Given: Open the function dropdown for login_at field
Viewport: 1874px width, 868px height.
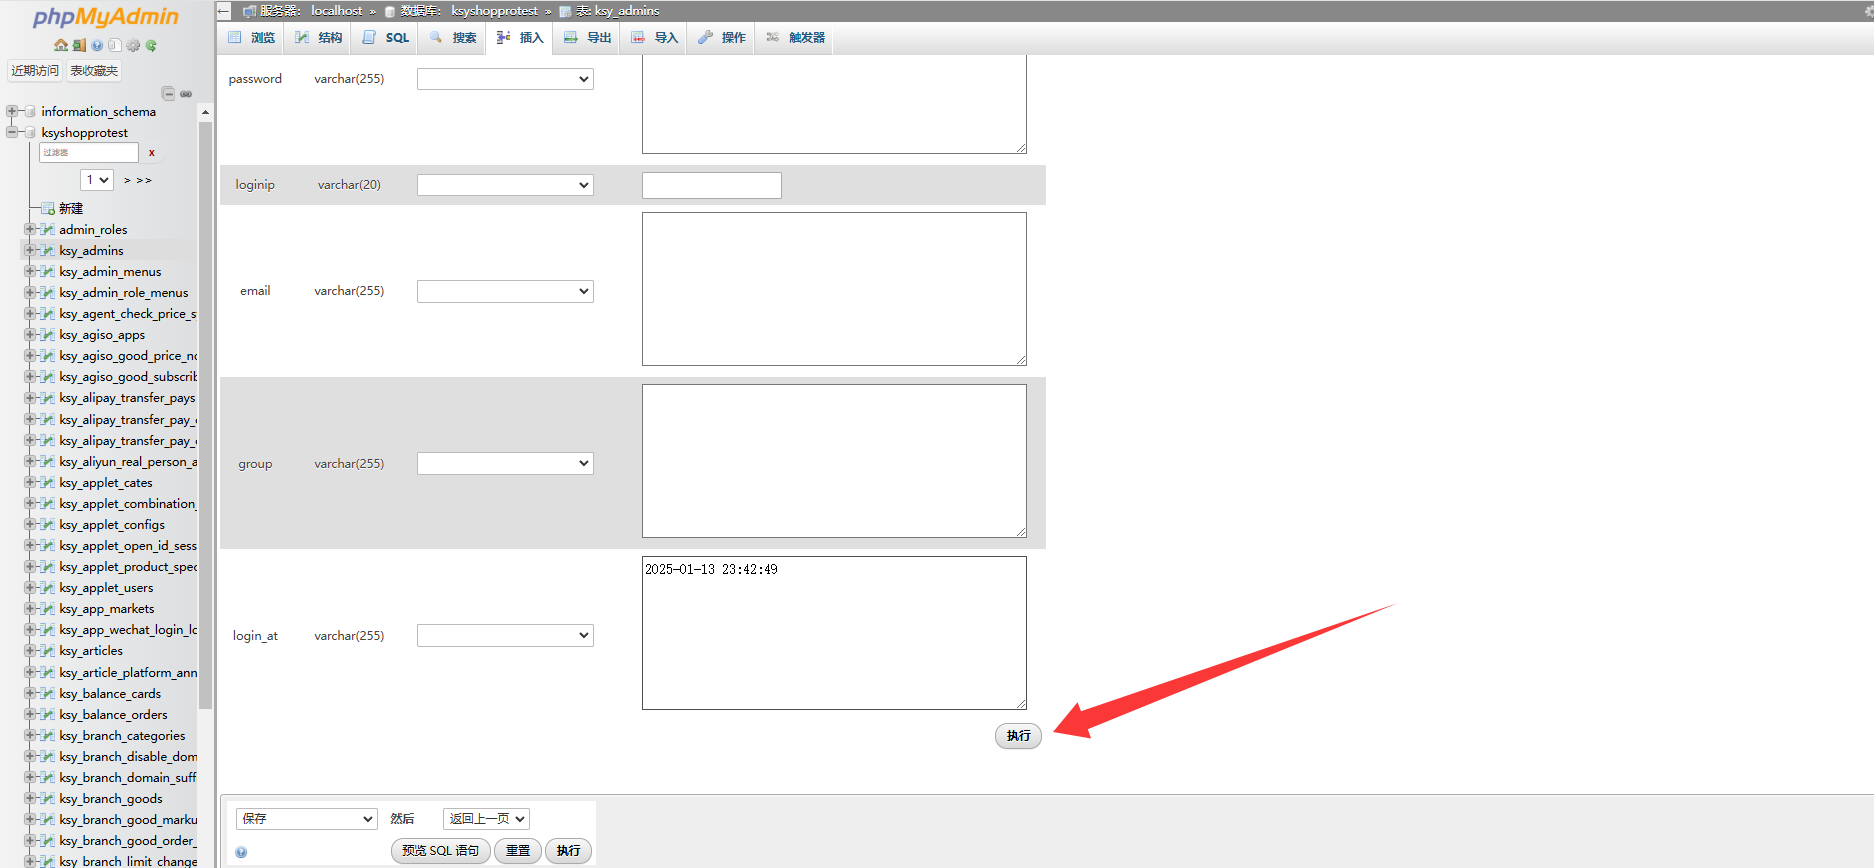Looking at the screenshot, I should click(505, 636).
